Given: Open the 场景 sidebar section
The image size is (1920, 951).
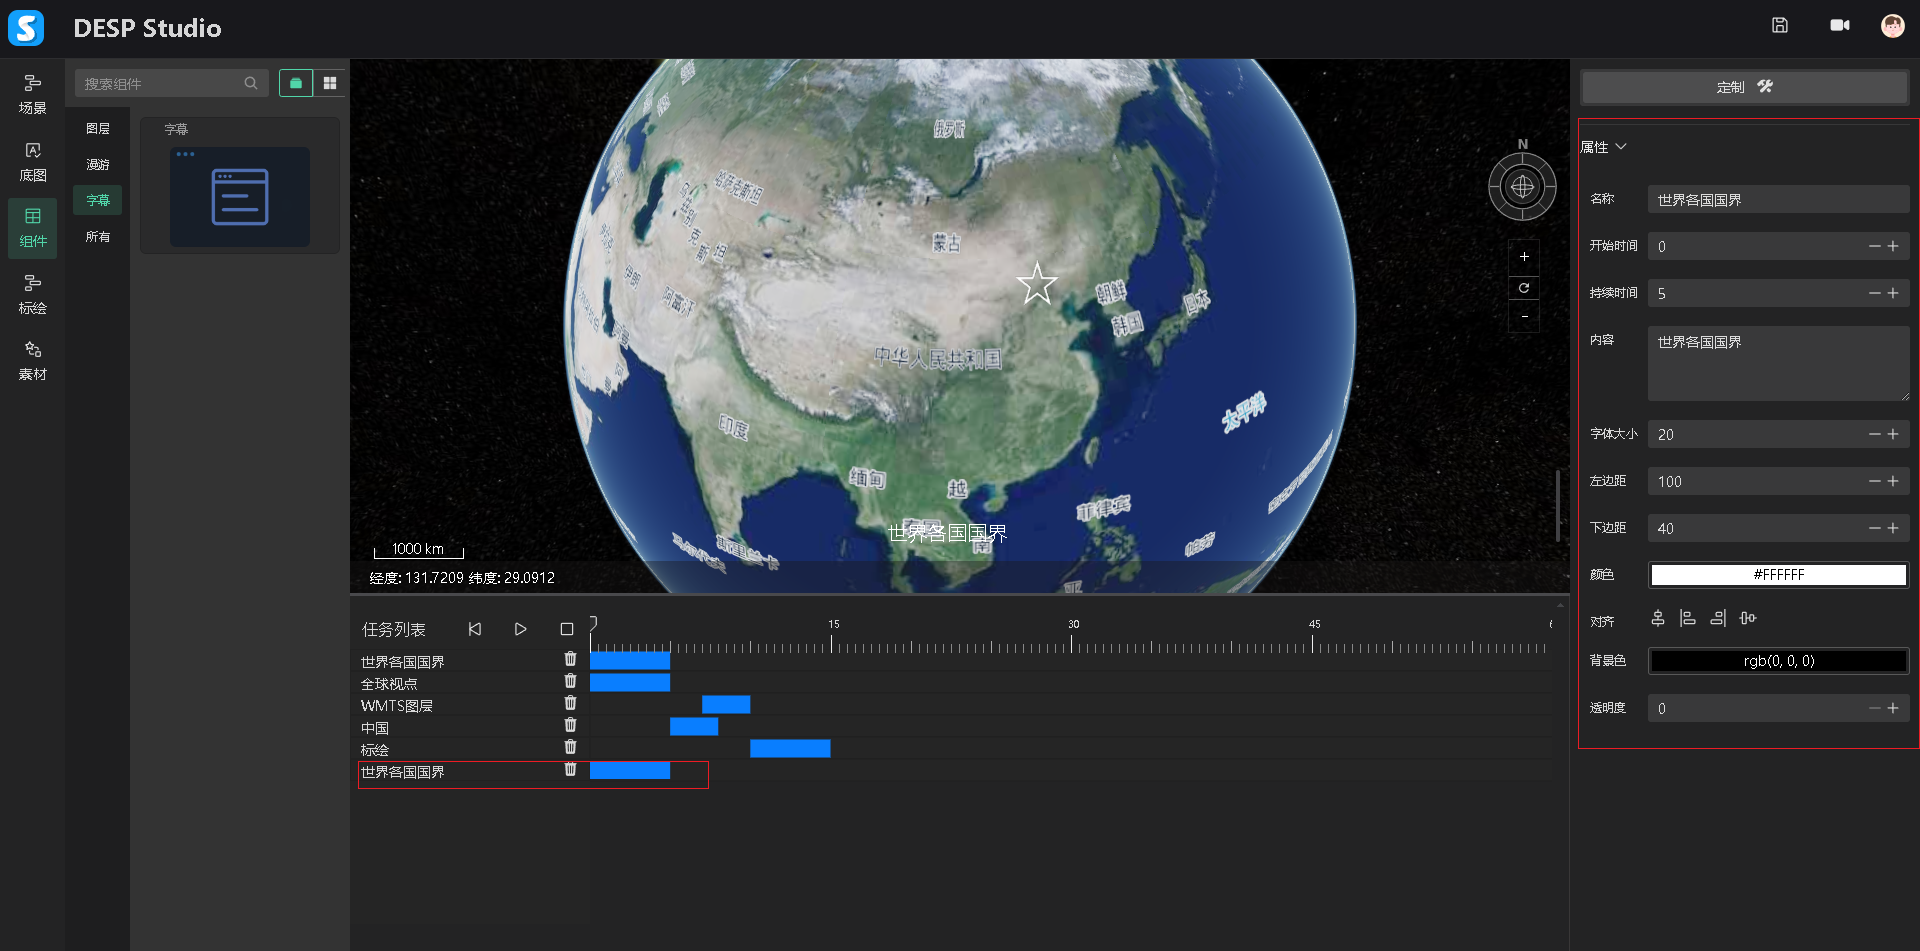Looking at the screenshot, I should [x=32, y=94].
